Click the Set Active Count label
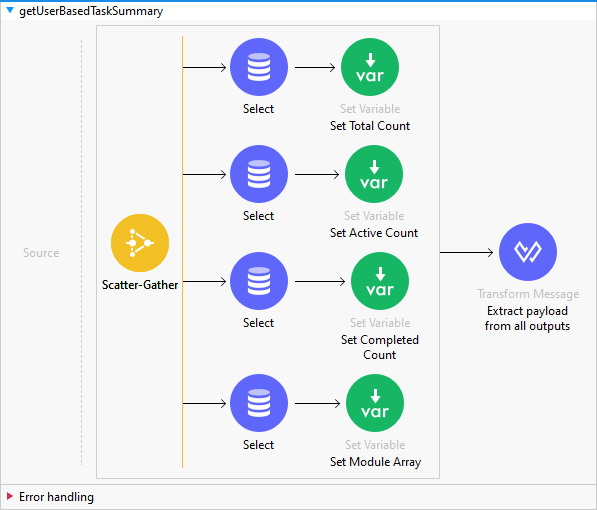 374,233
